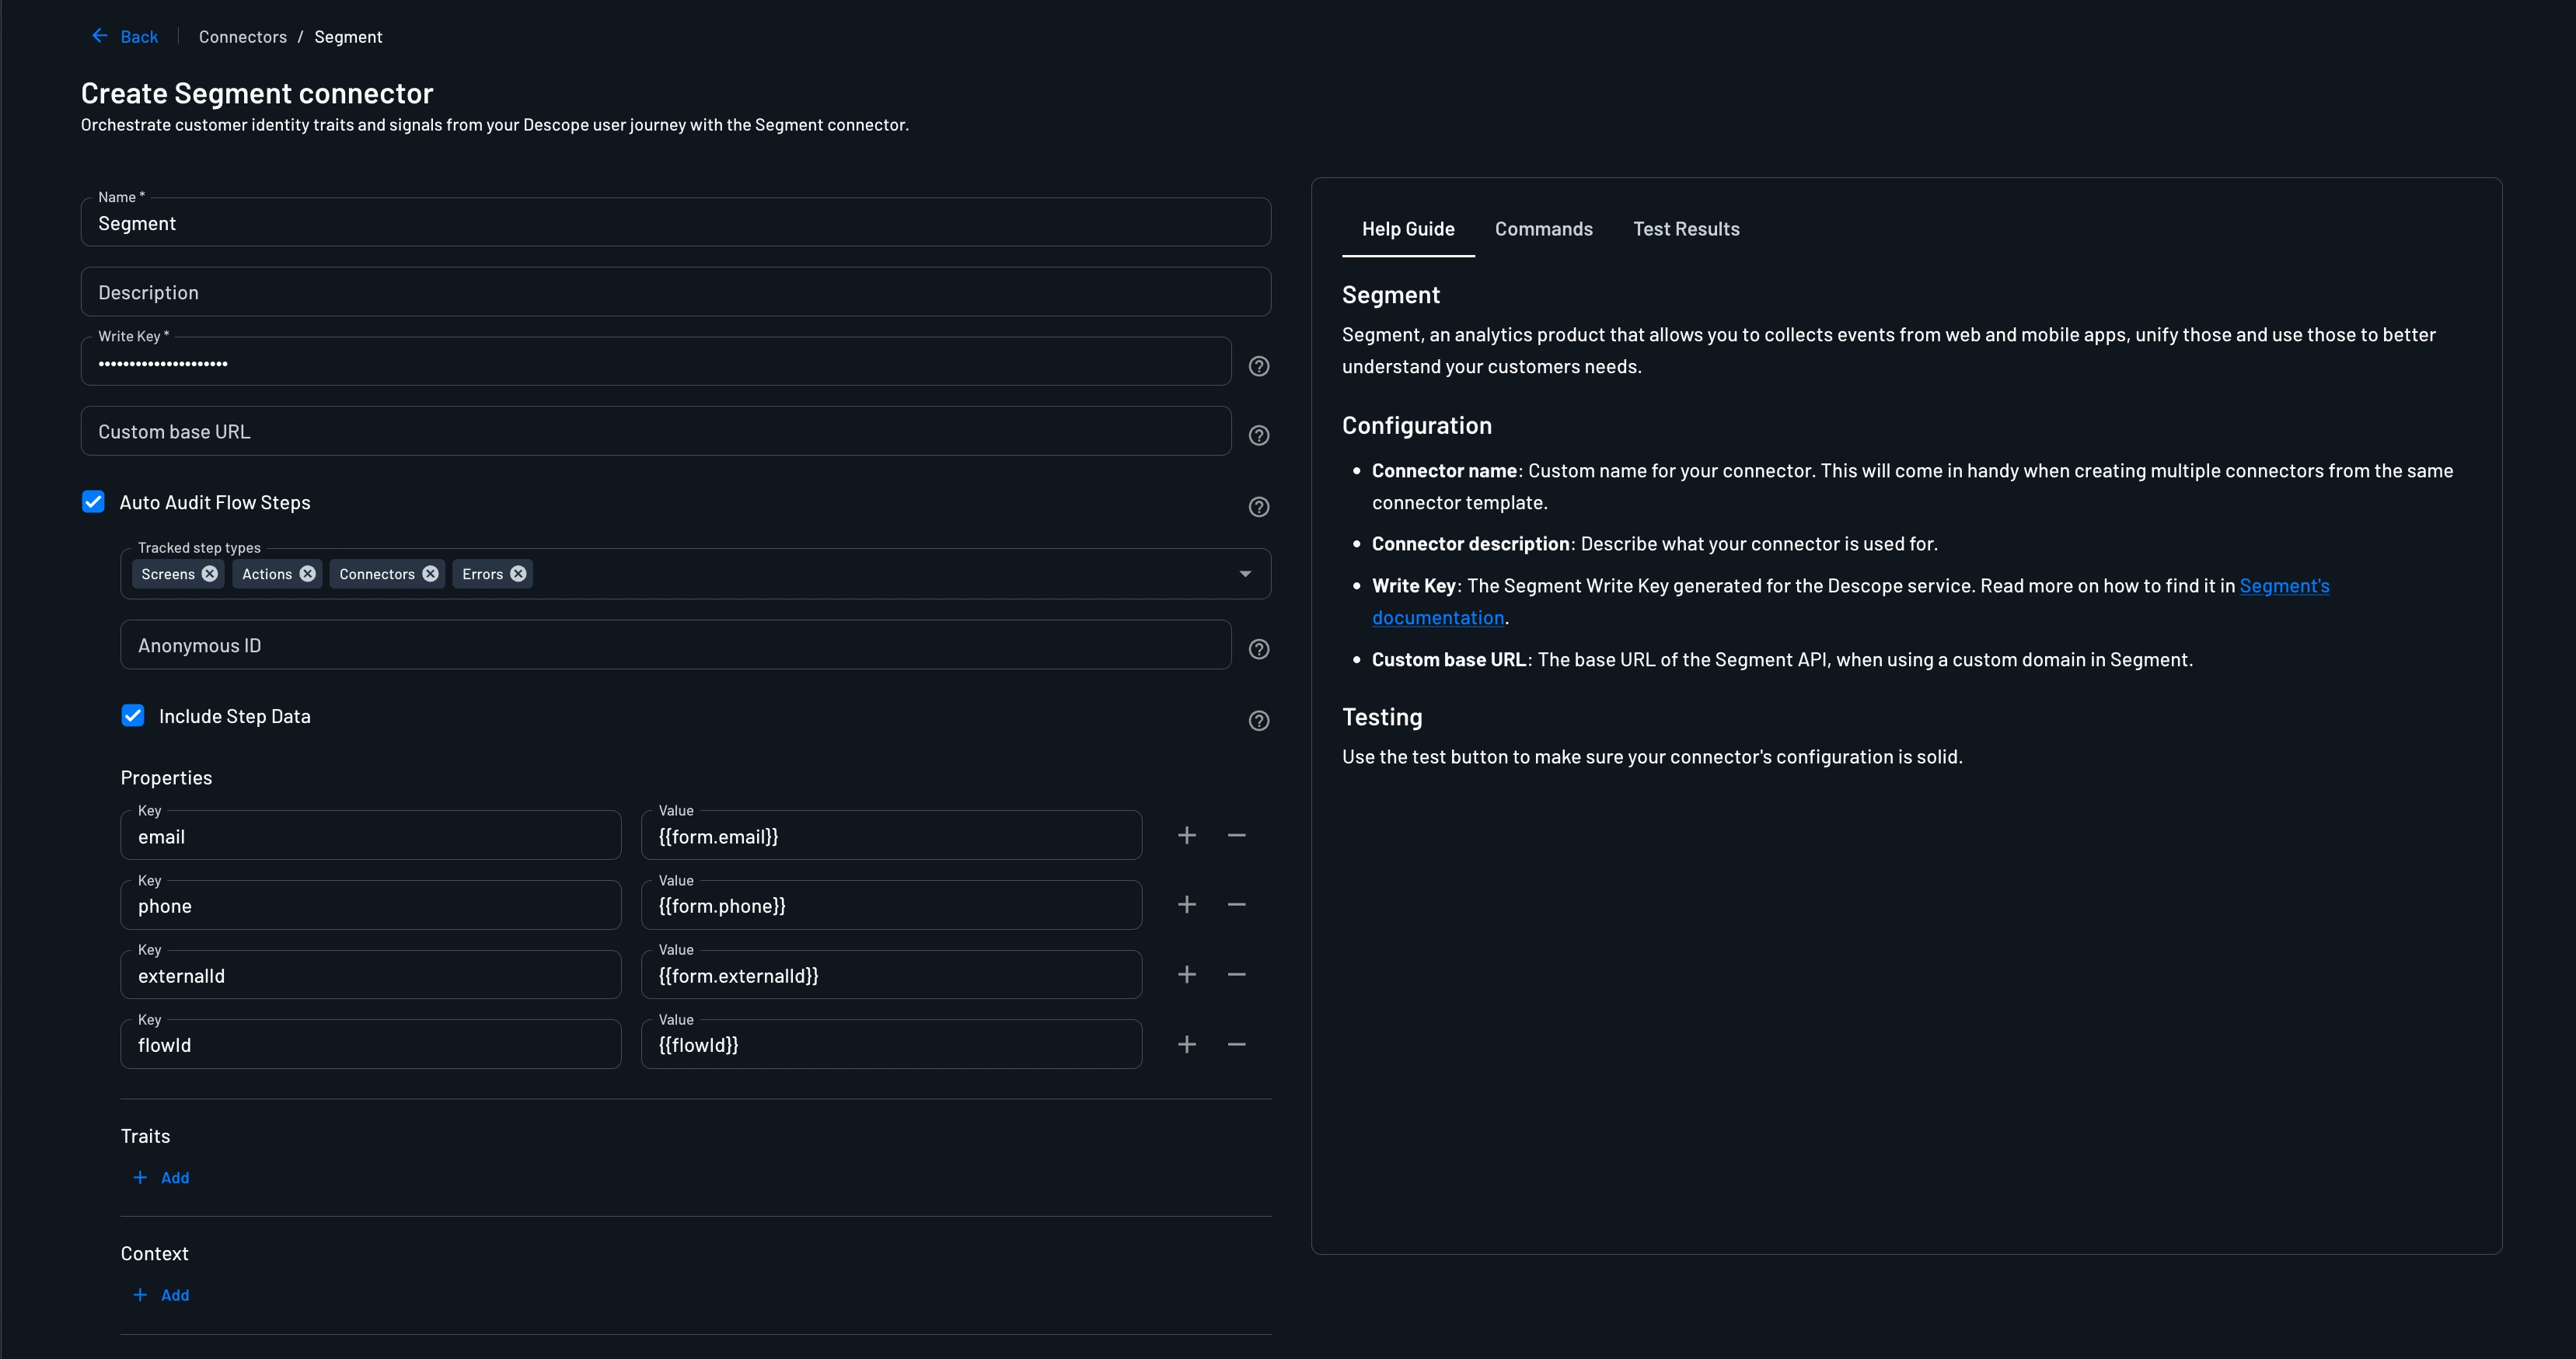Edit the {{form.externalId}} Value field
Image resolution: width=2576 pixels, height=1359 pixels.
pyautogui.click(x=891, y=974)
